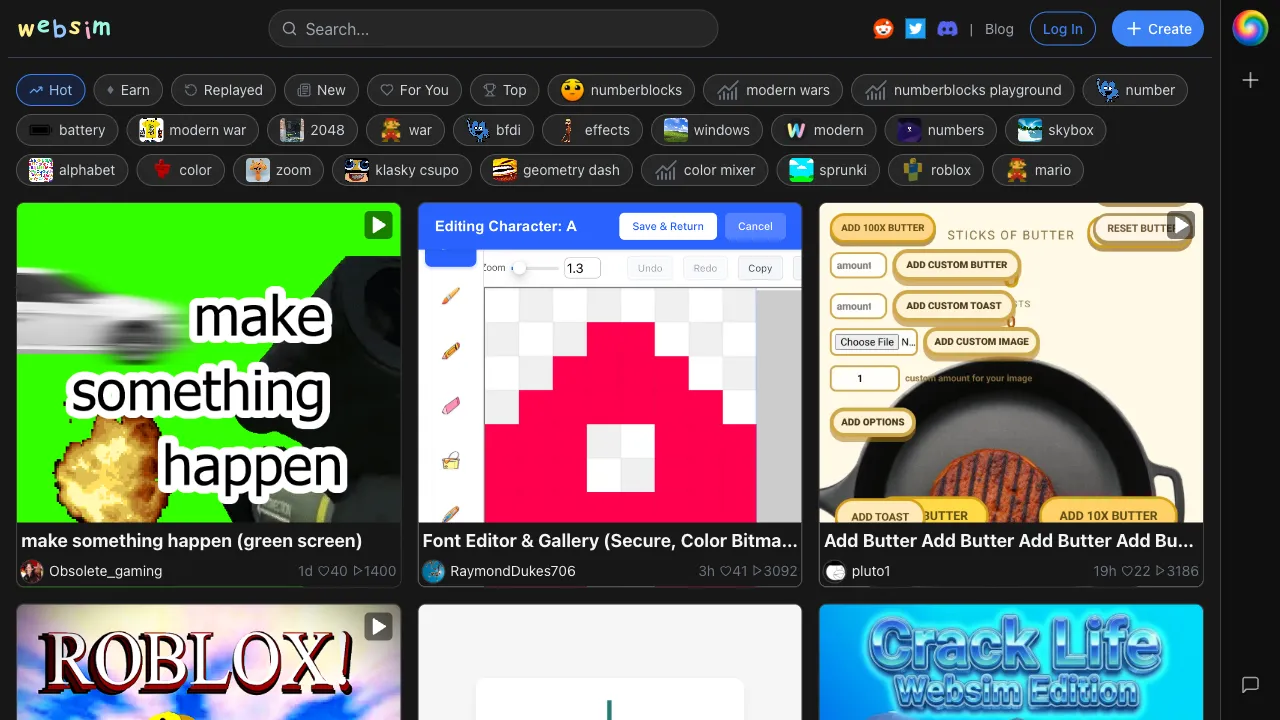Open the green screen "make something happen" thumbnail
The width and height of the screenshot is (1280, 720).
click(209, 363)
